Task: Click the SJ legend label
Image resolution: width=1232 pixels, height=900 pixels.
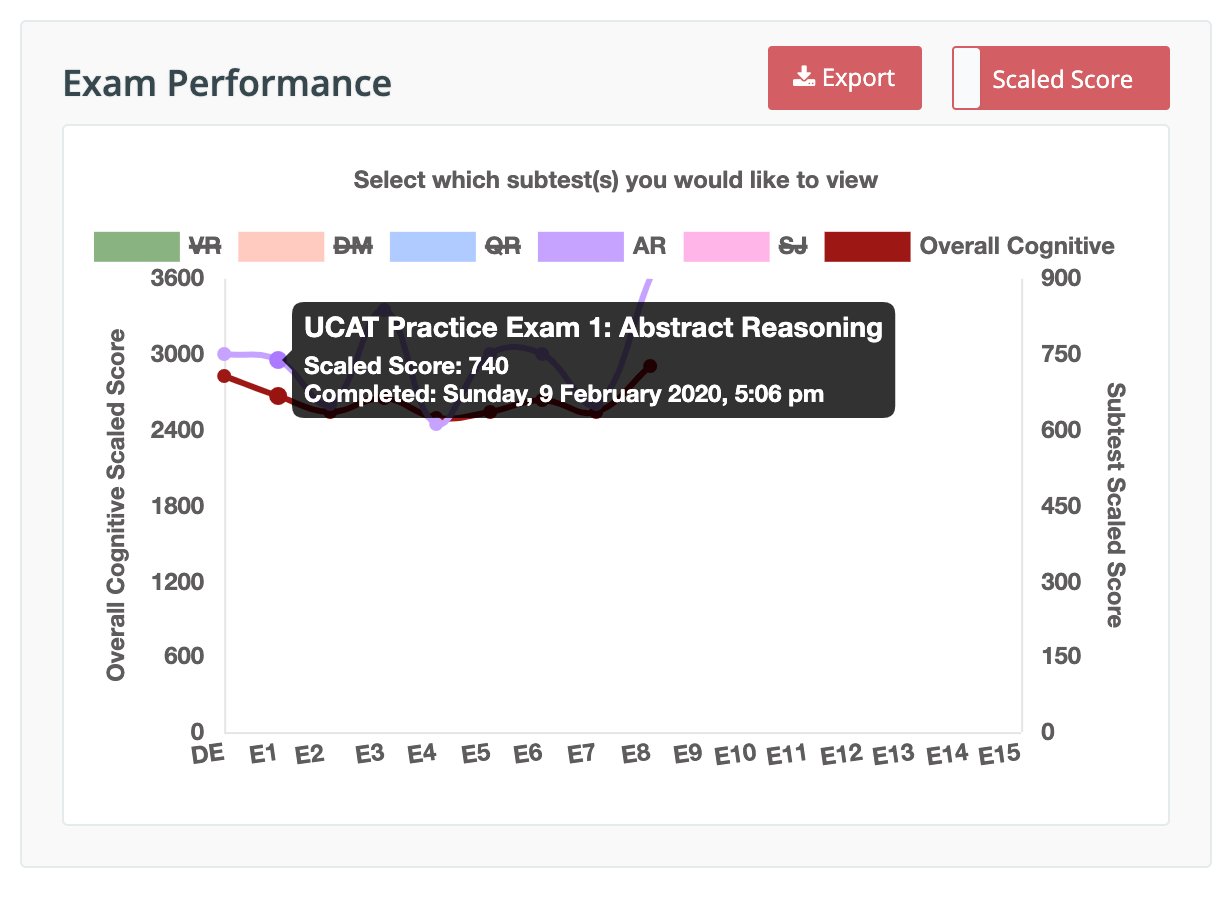Action: 793,246
